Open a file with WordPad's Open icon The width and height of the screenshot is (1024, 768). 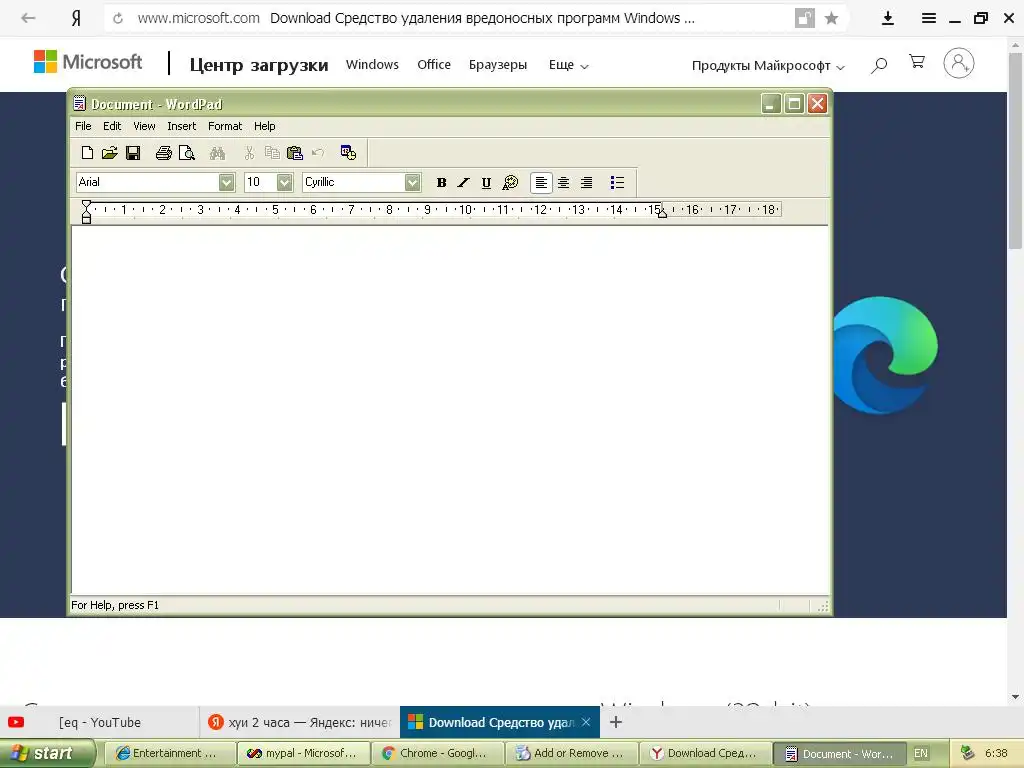pos(109,153)
